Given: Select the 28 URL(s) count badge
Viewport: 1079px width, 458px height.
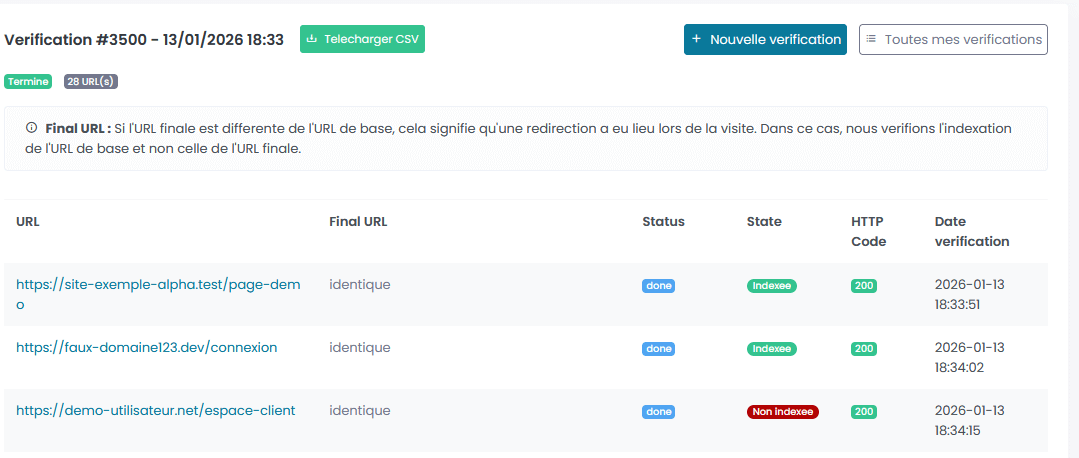Looking at the screenshot, I should (x=91, y=82).
